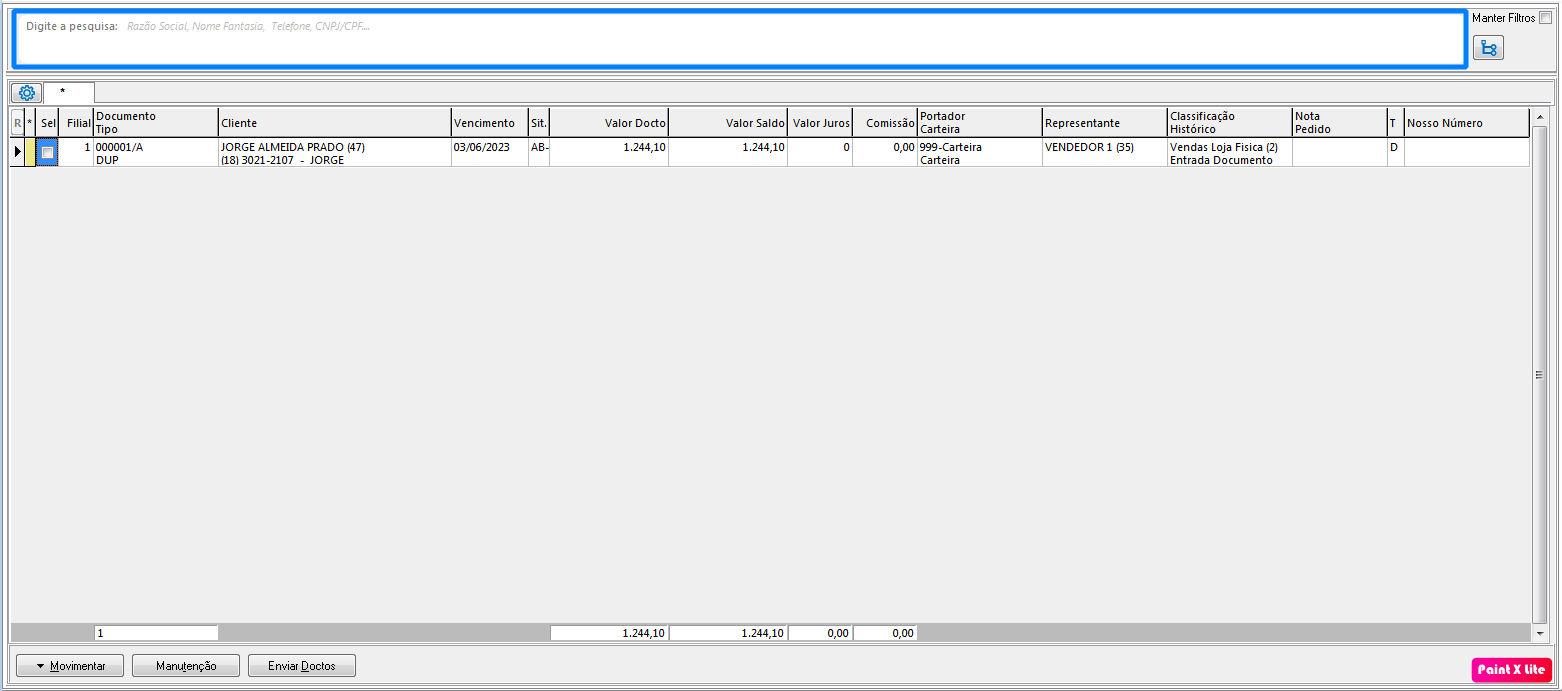Open the gear settings tab icon

[x=27, y=93]
